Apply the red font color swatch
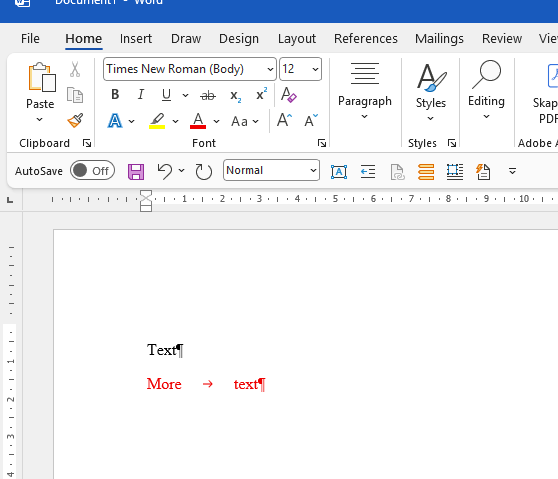558x479 pixels. pos(198,121)
